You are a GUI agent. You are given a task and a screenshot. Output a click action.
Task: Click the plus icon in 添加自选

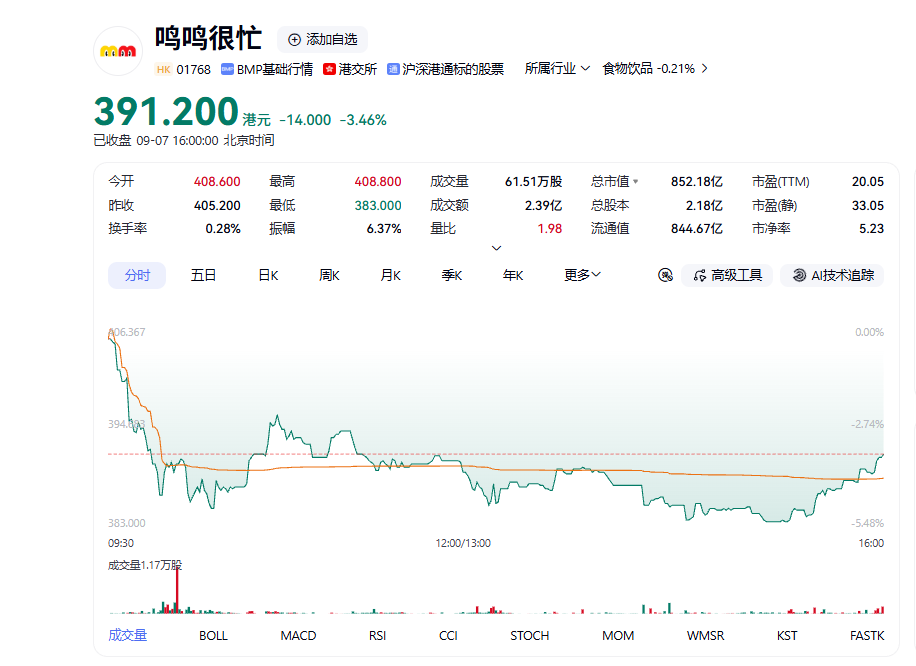294,40
